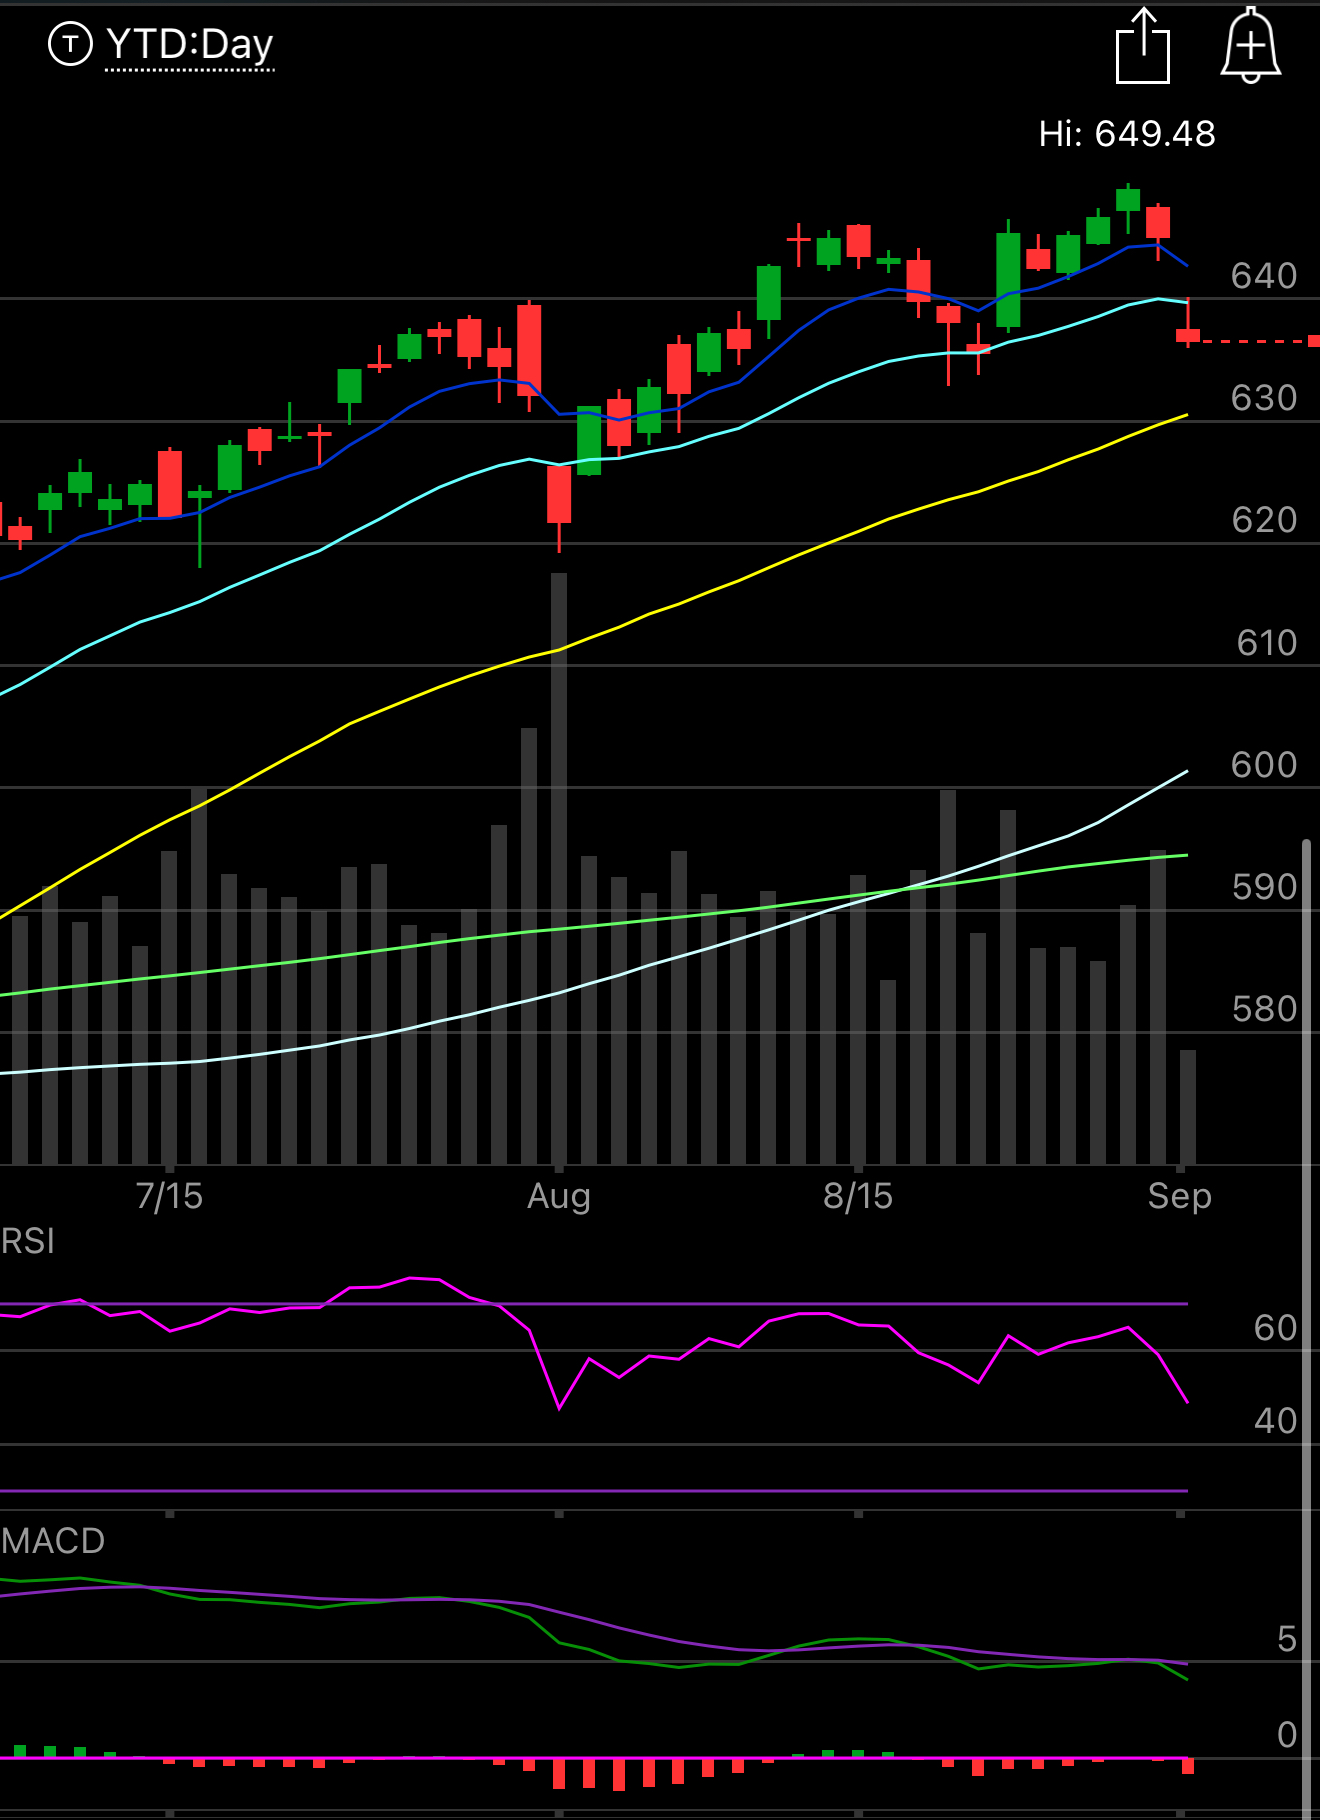Click the 630 price axis label

coord(1264,398)
